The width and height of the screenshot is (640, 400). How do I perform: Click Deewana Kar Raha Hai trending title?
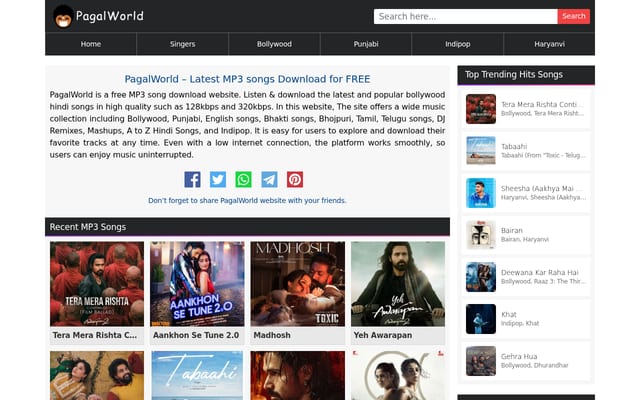click(540, 273)
